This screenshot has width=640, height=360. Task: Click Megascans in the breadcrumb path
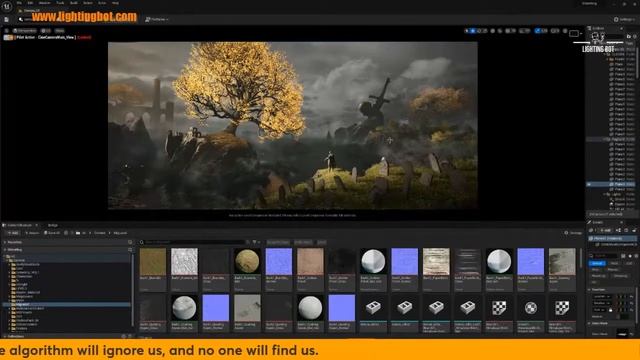(120, 233)
